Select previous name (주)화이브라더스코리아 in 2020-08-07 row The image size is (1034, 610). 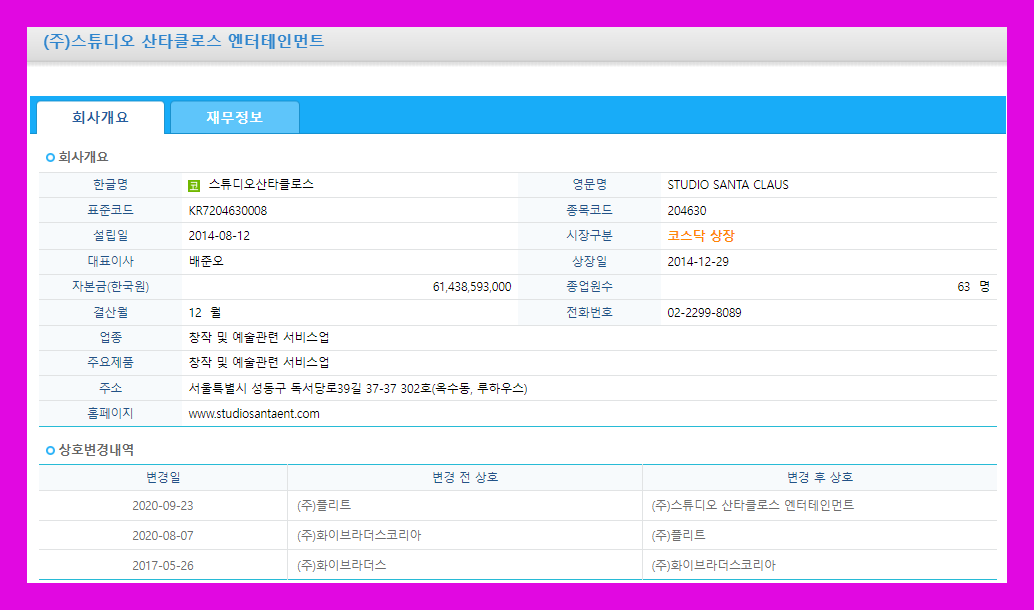(359, 535)
